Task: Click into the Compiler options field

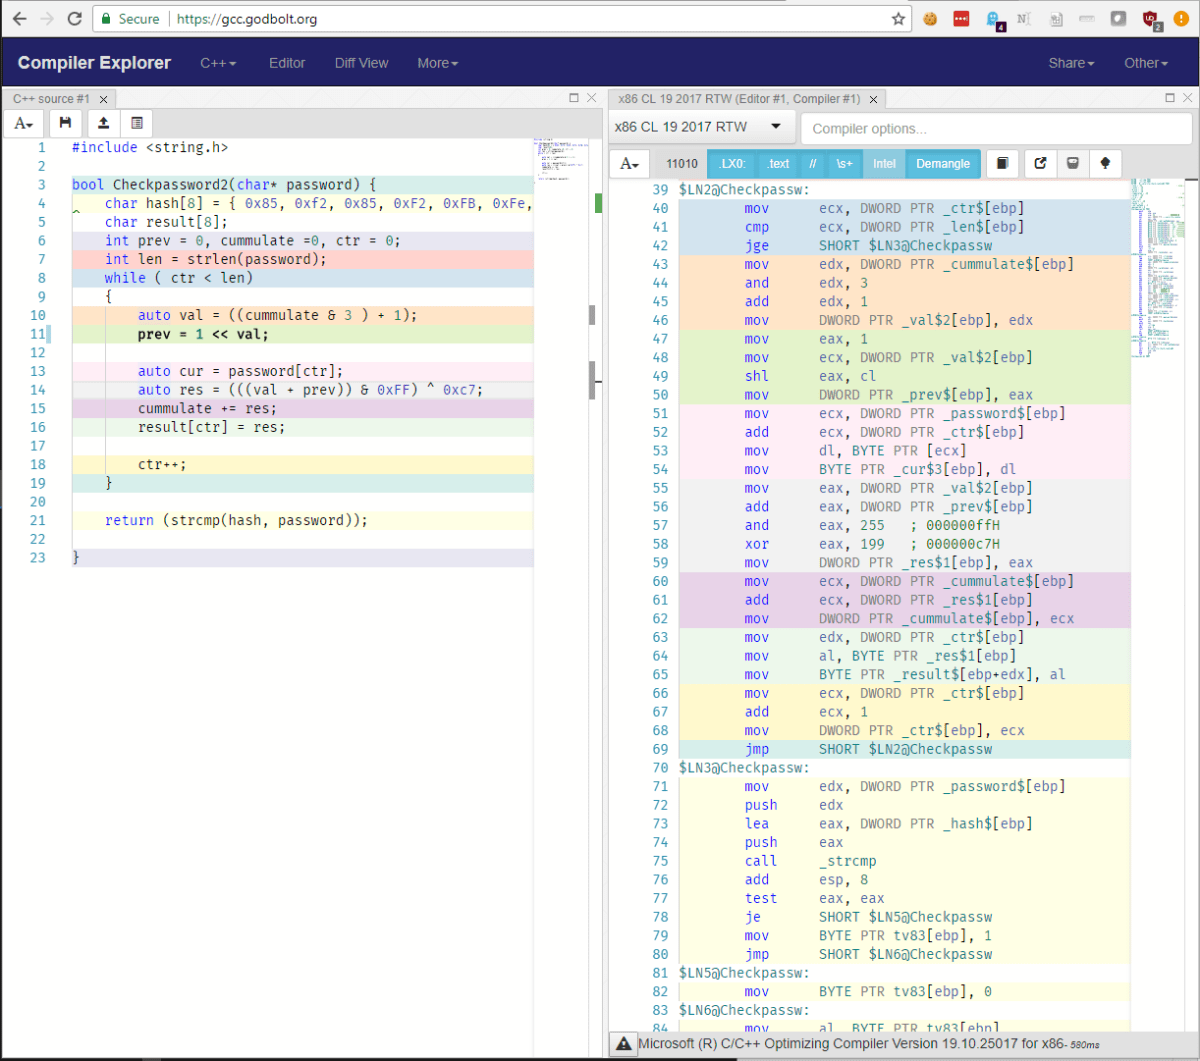Action: (995, 128)
